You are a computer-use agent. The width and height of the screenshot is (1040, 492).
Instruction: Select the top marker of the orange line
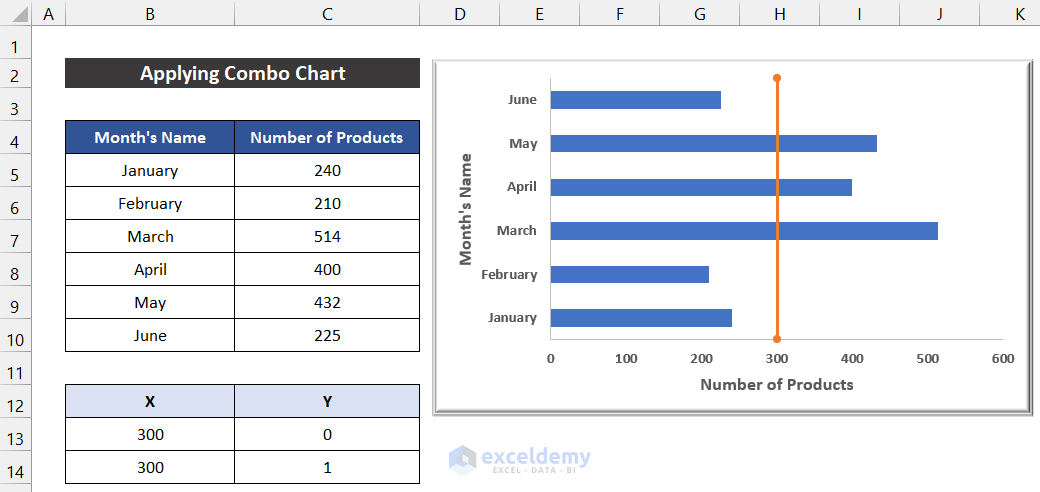[777, 77]
